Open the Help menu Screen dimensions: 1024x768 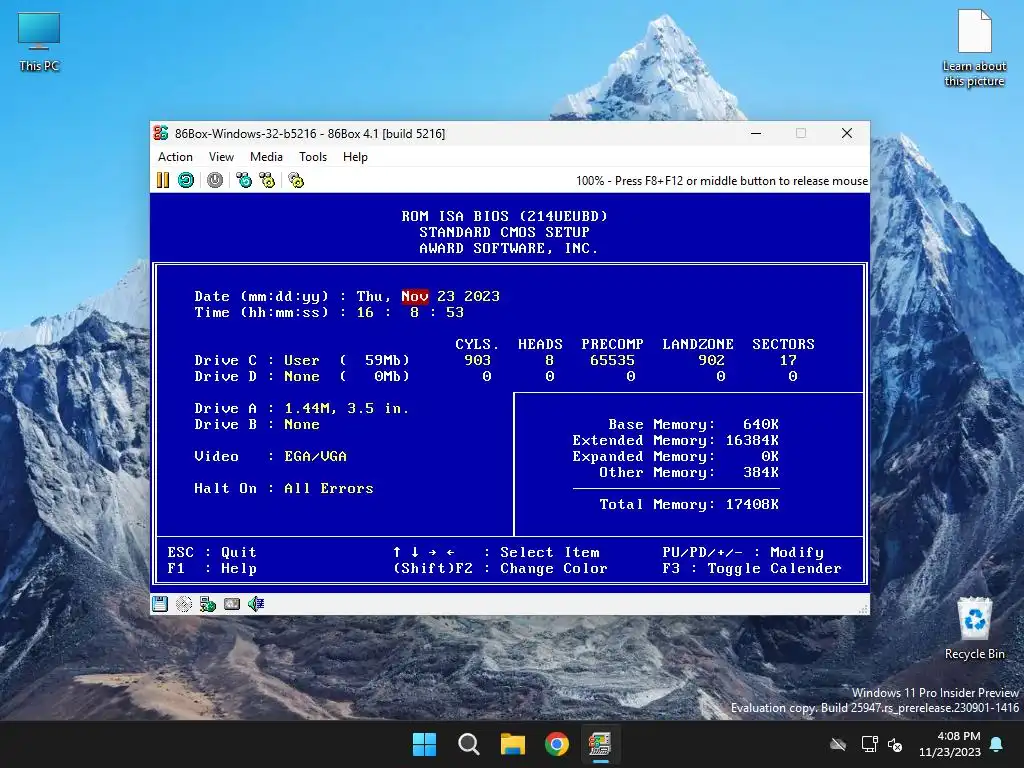click(355, 157)
